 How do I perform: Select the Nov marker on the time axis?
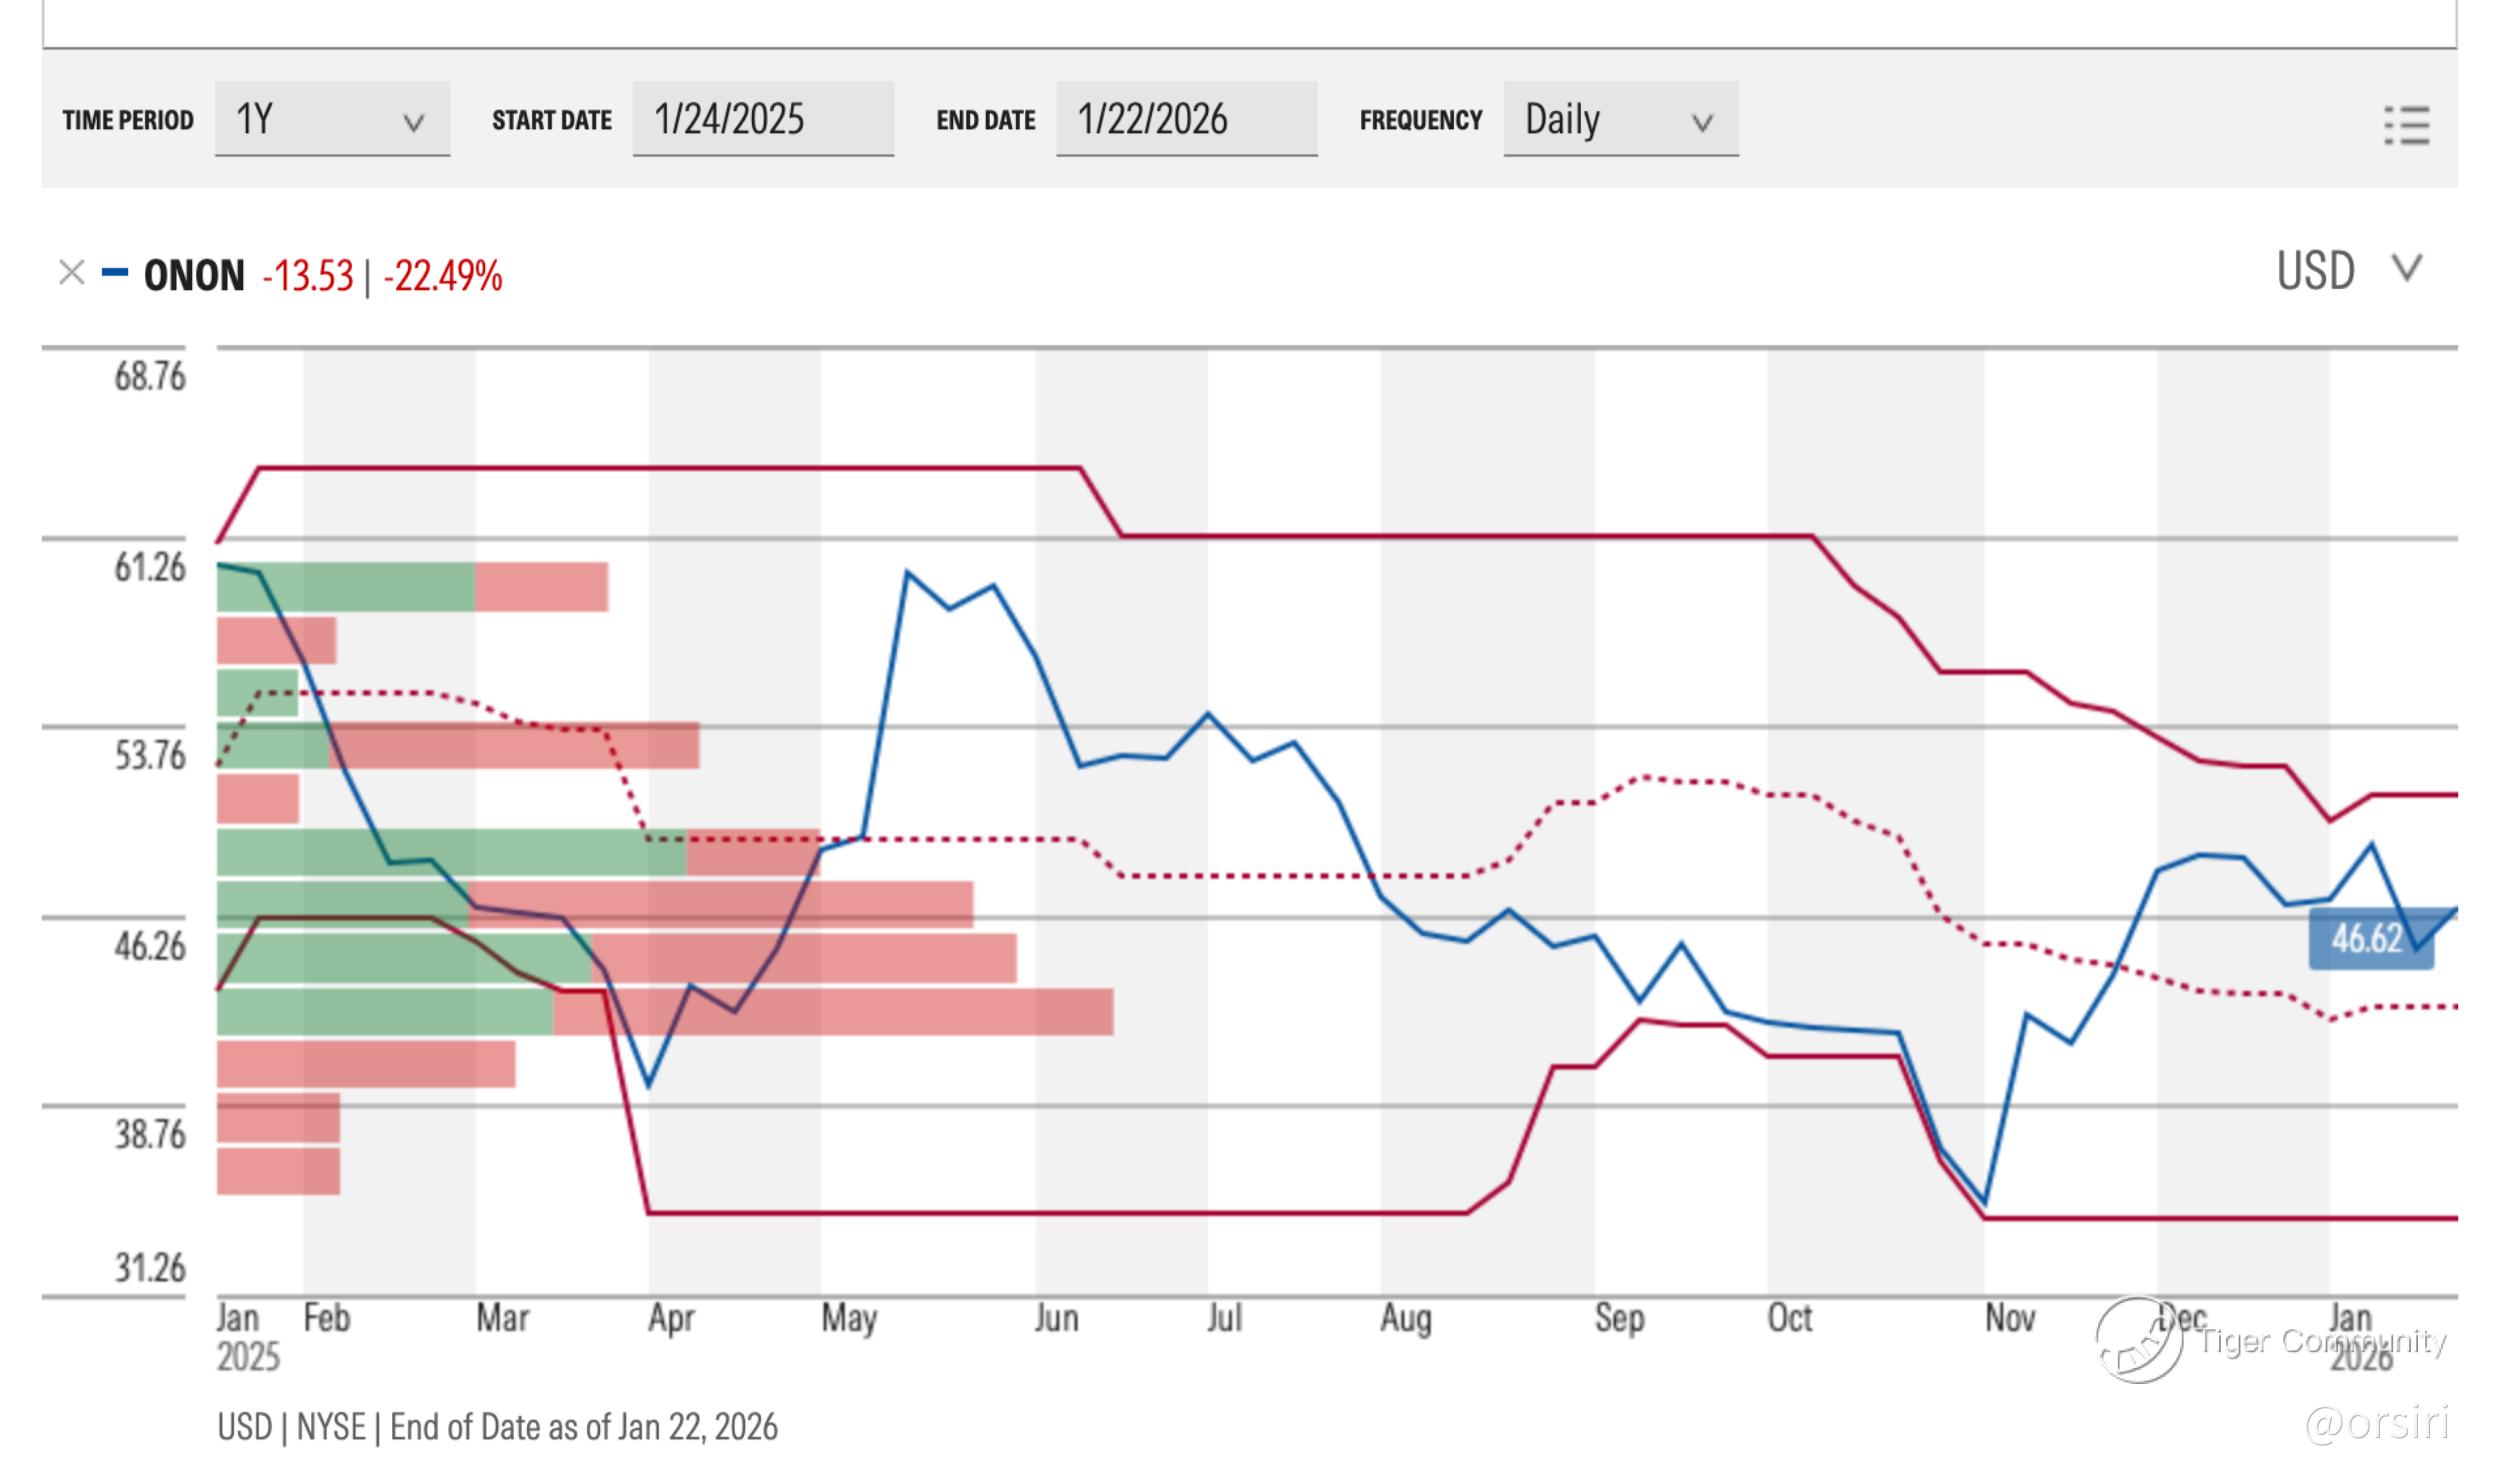pos(2009,1318)
